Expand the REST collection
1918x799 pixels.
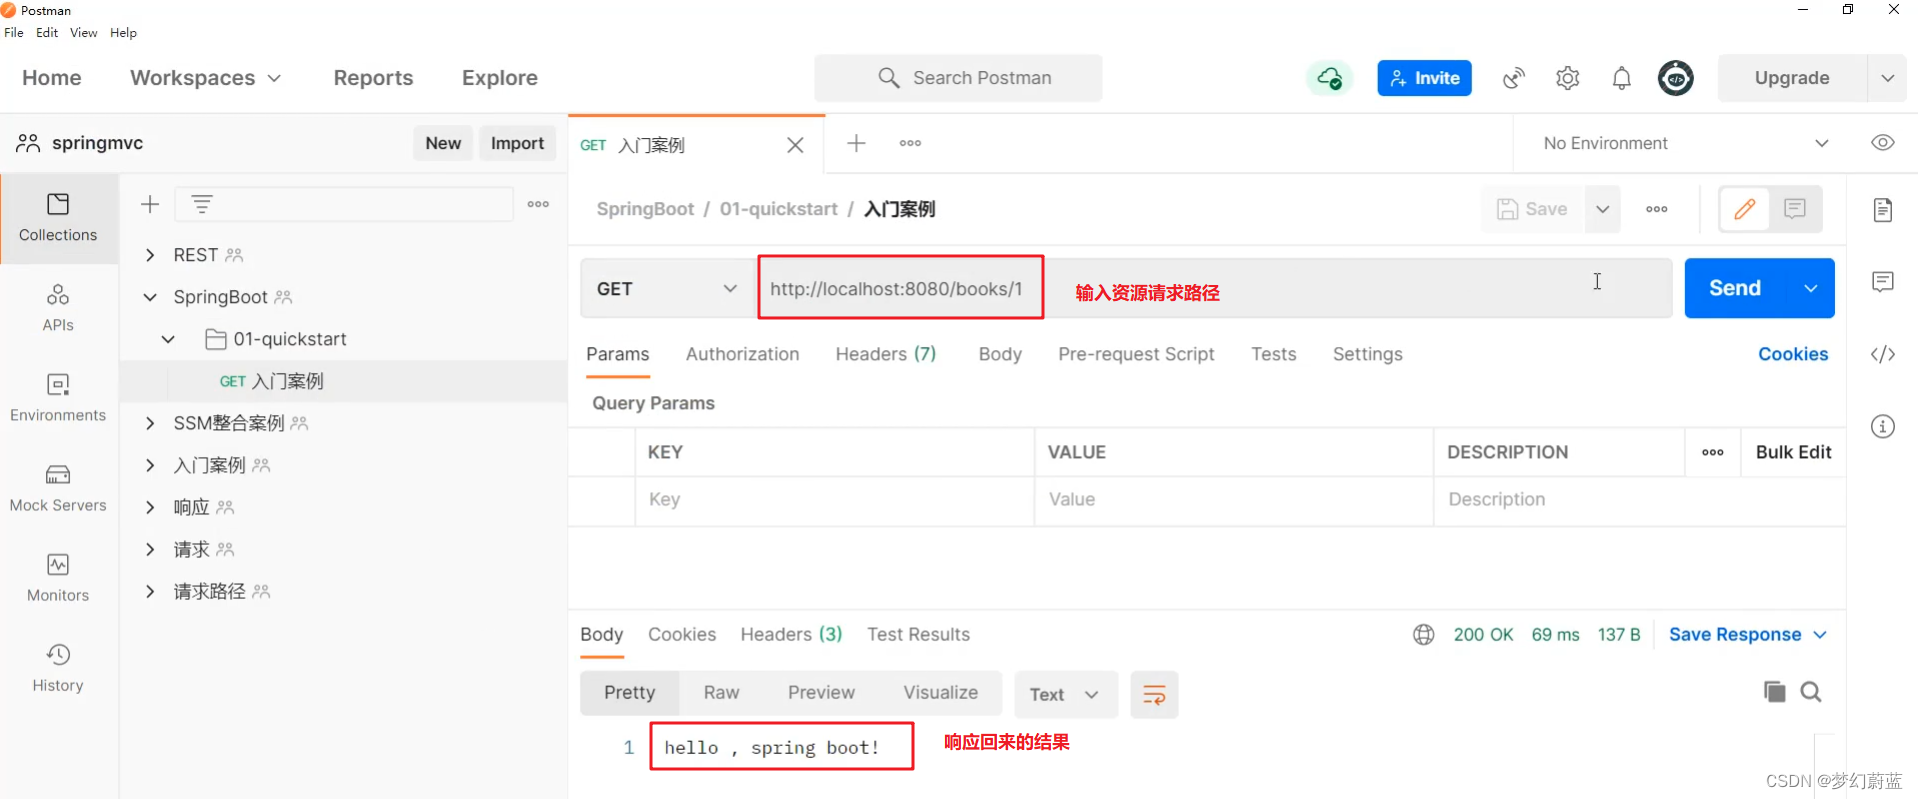pyautogui.click(x=150, y=255)
